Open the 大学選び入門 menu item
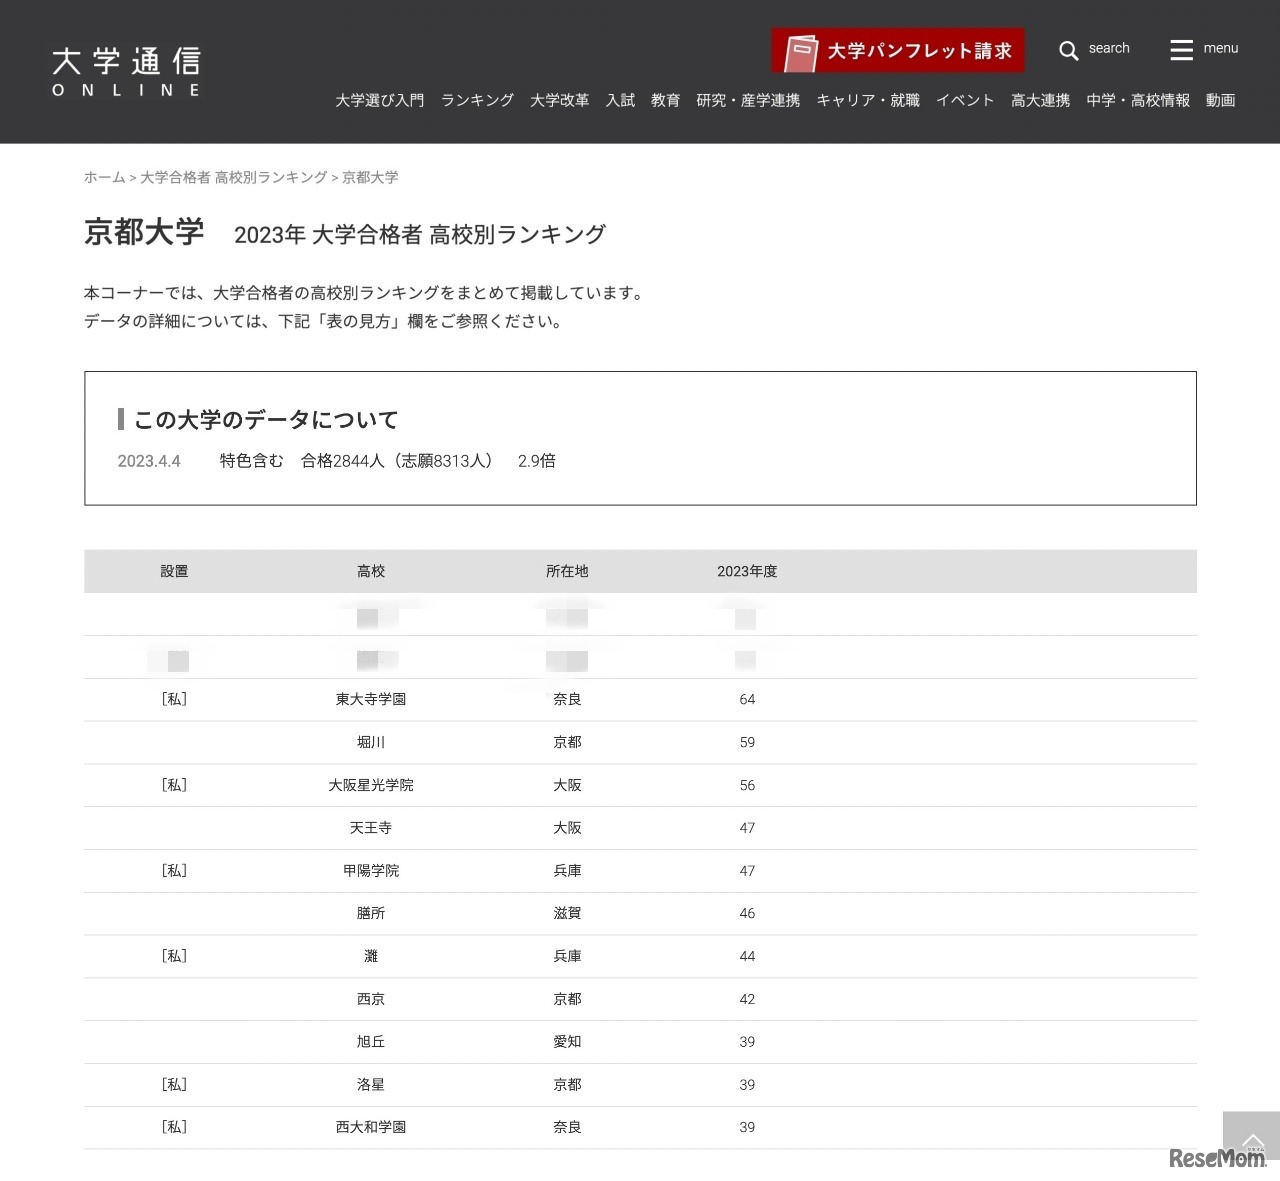The height and width of the screenshot is (1181, 1280). point(380,100)
